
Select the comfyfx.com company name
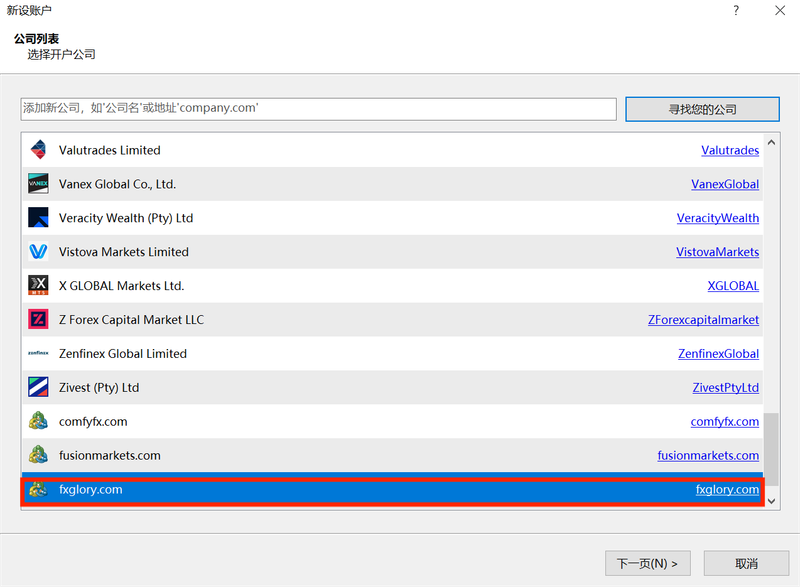tap(93, 422)
